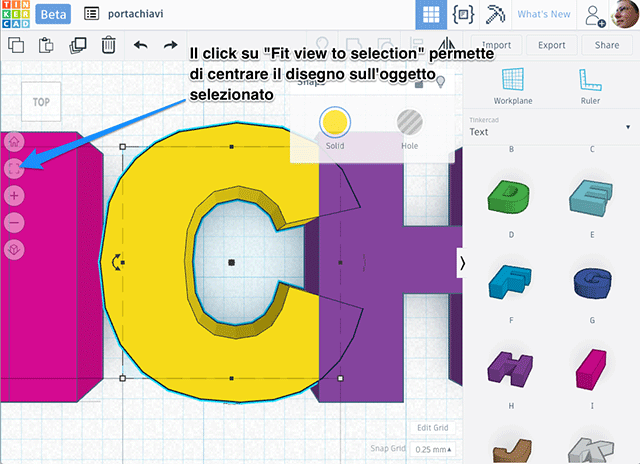Open the What's New tab
Viewport: 640px width, 464px height.
click(544, 15)
